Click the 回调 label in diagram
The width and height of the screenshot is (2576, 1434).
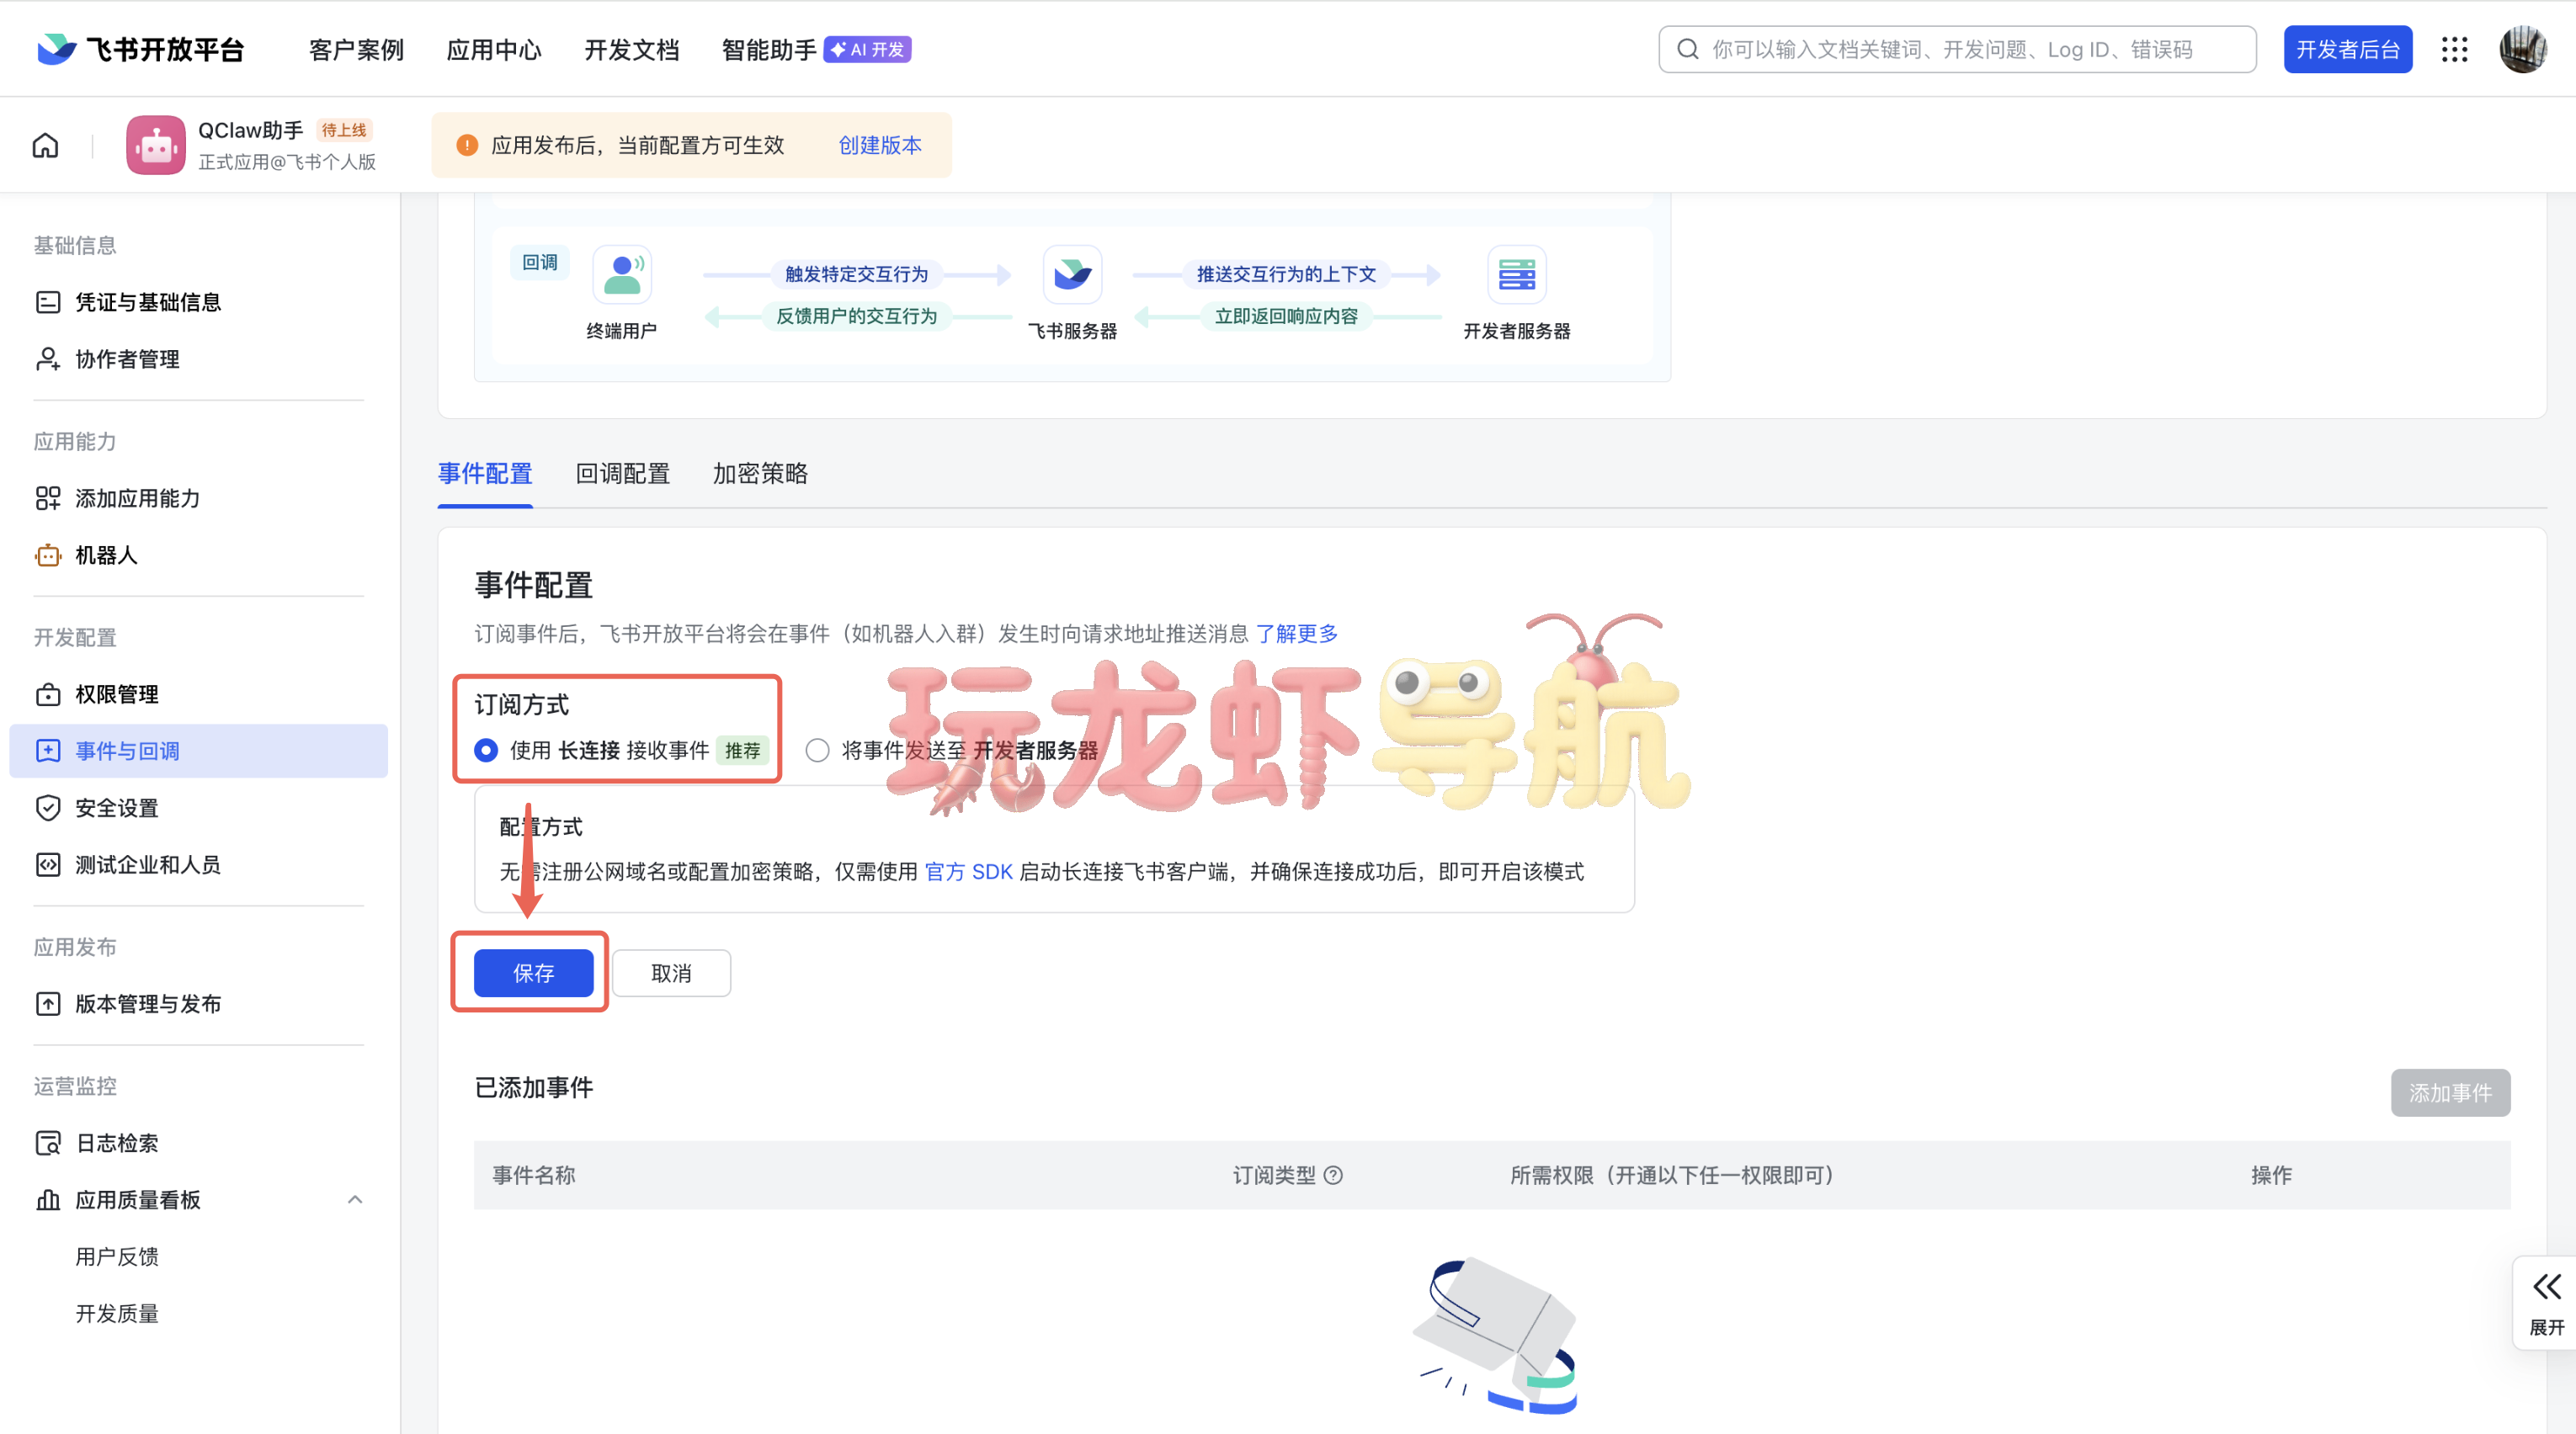pos(540,262)
